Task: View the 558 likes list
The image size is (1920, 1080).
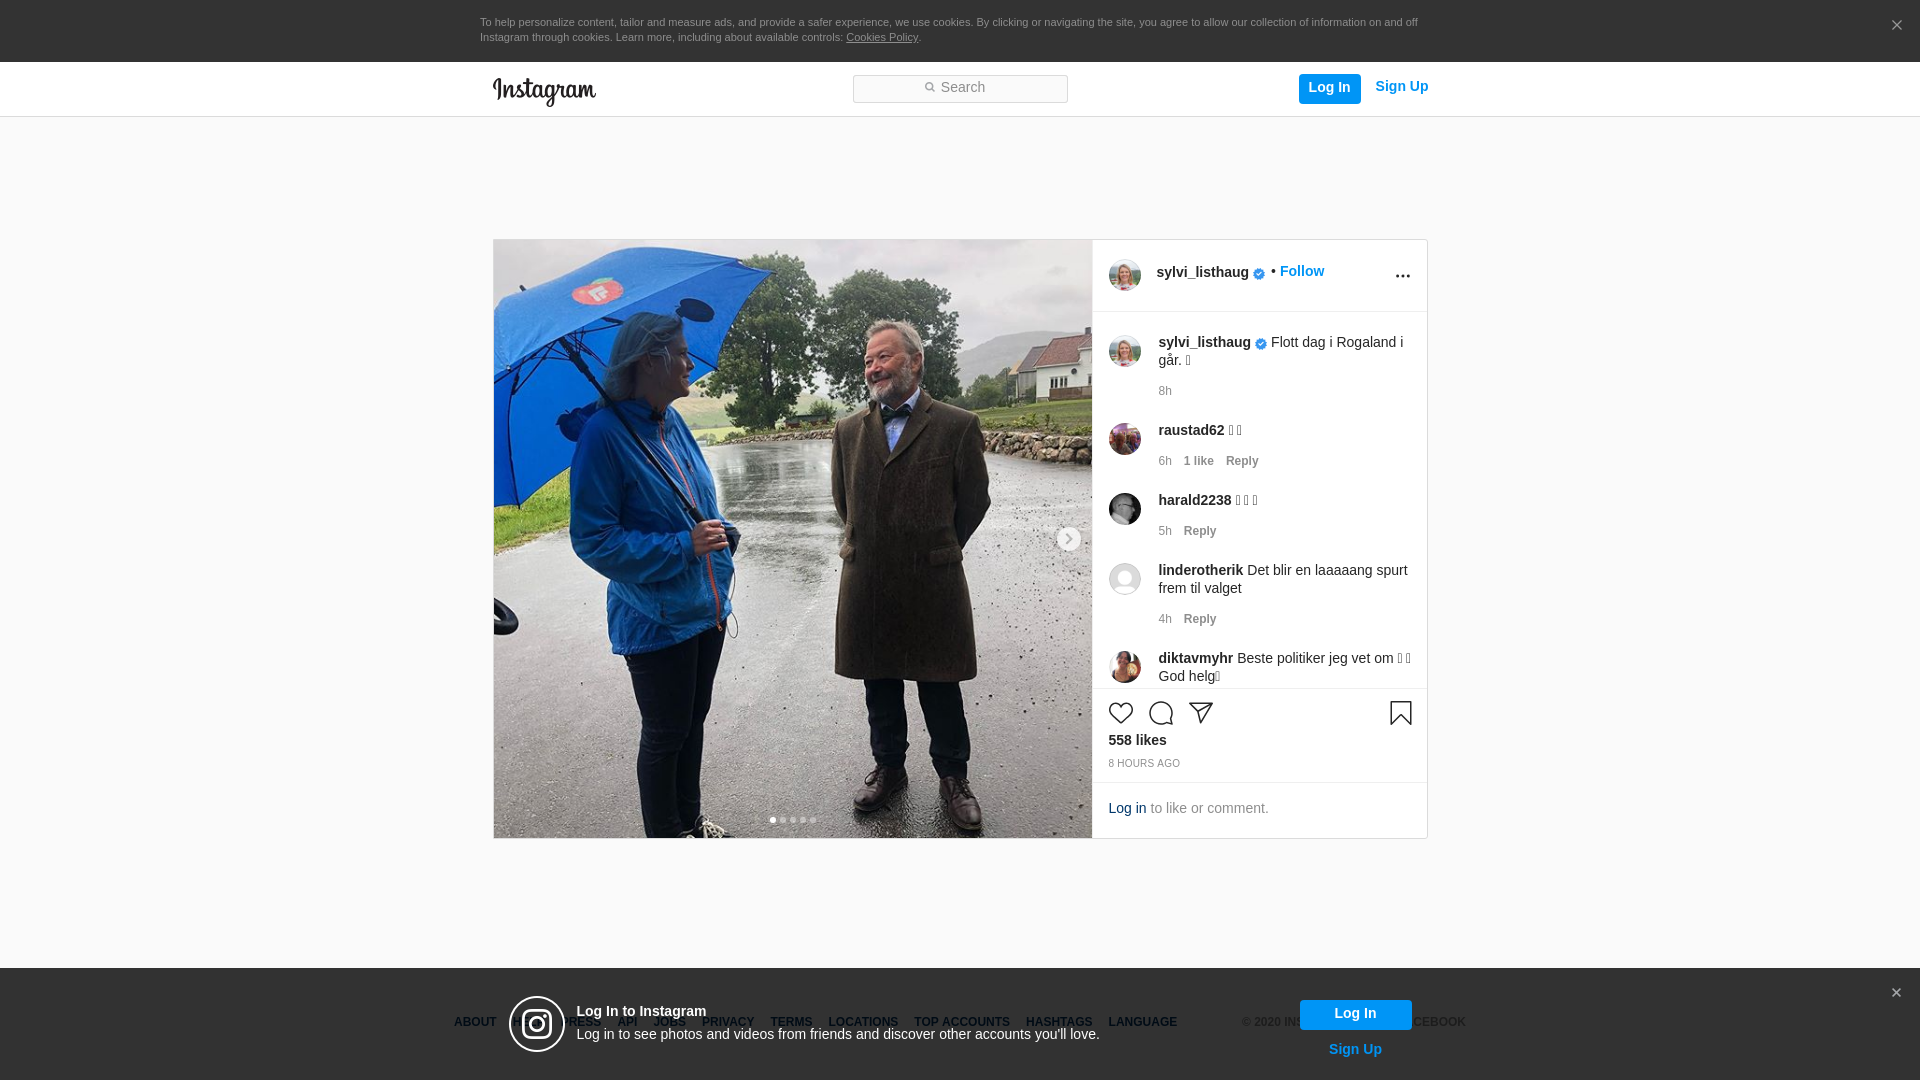Action: click(x=1137, y=740)
